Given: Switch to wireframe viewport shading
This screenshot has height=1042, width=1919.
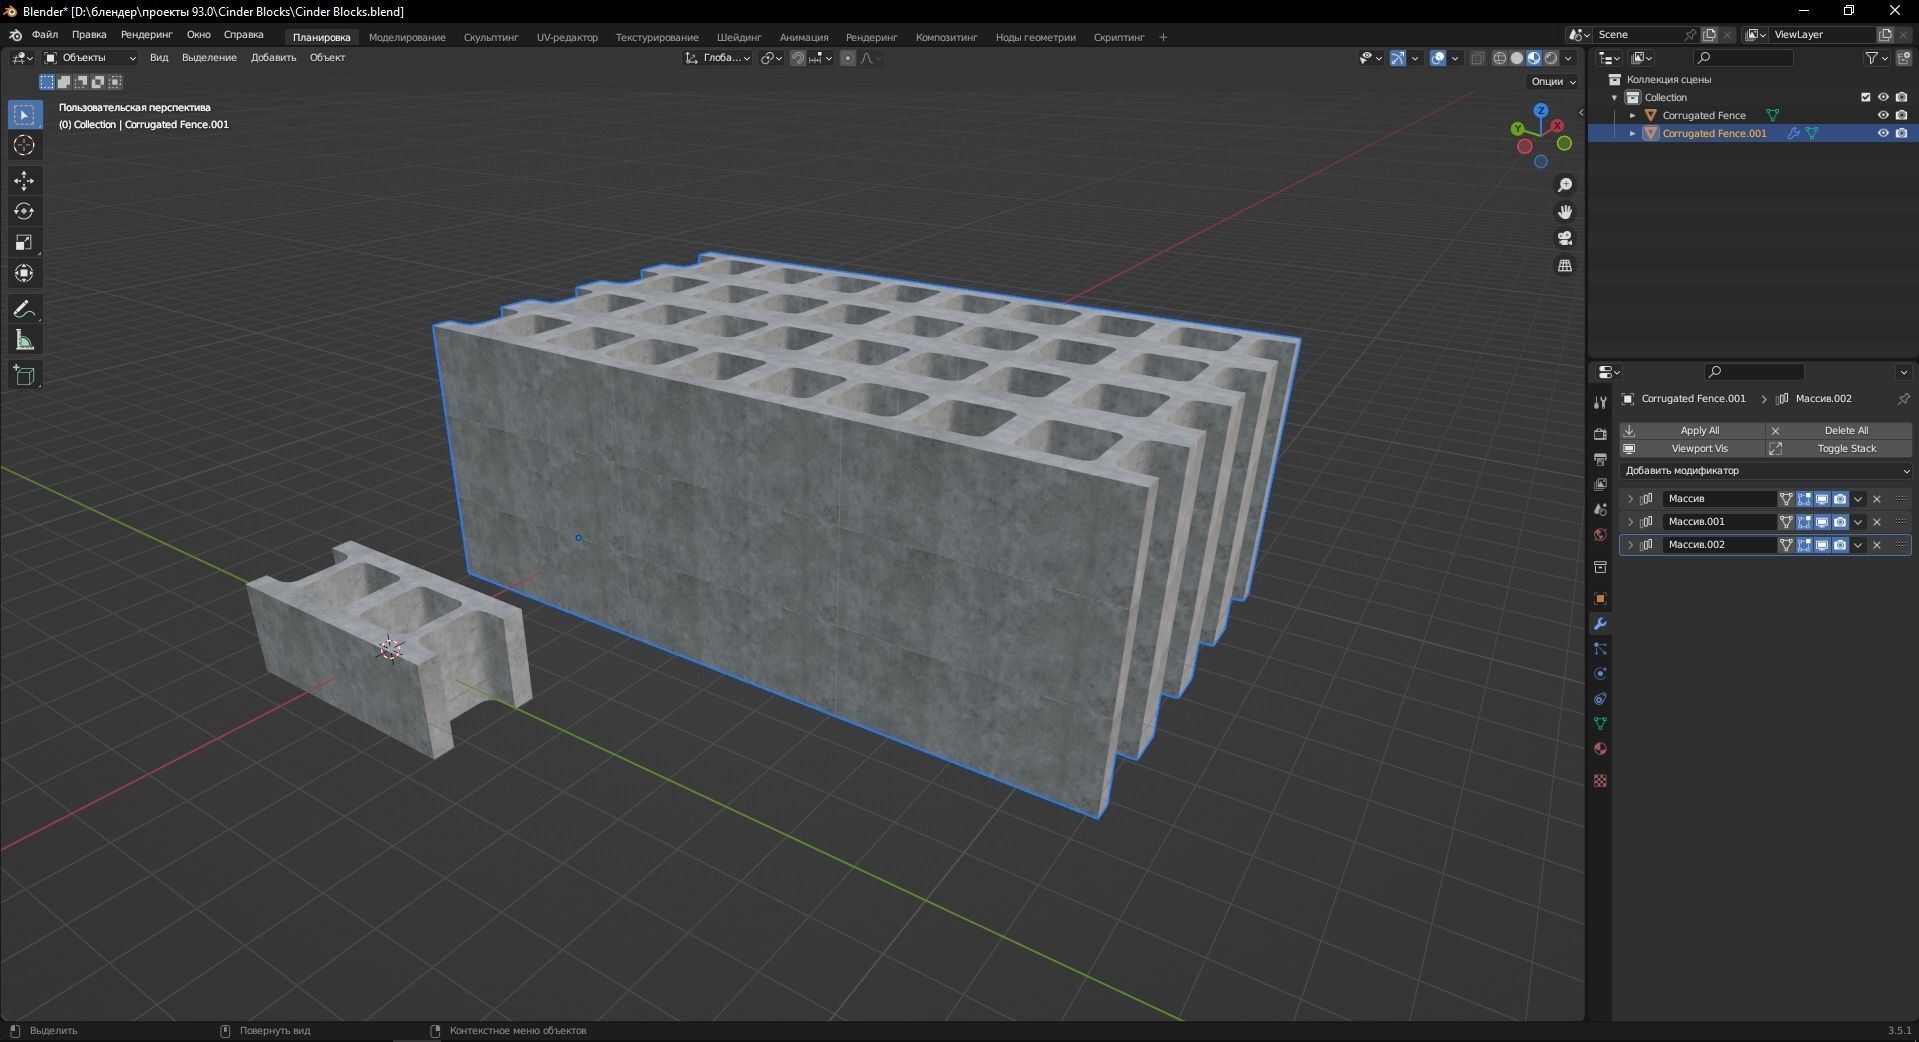Looking at the screenshot, I should (1500, 58).
